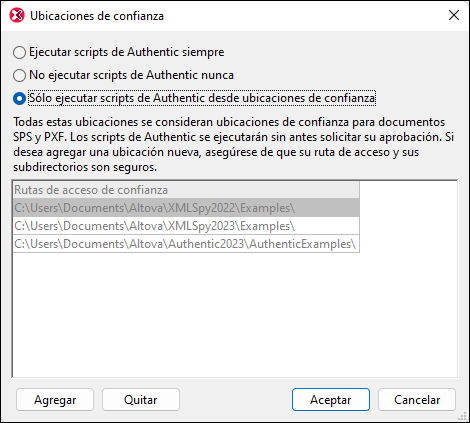
Task: Click the label text Ejecutar scripts de Authentic siempre
Action: pyautogui.click(x=127, y=52)
